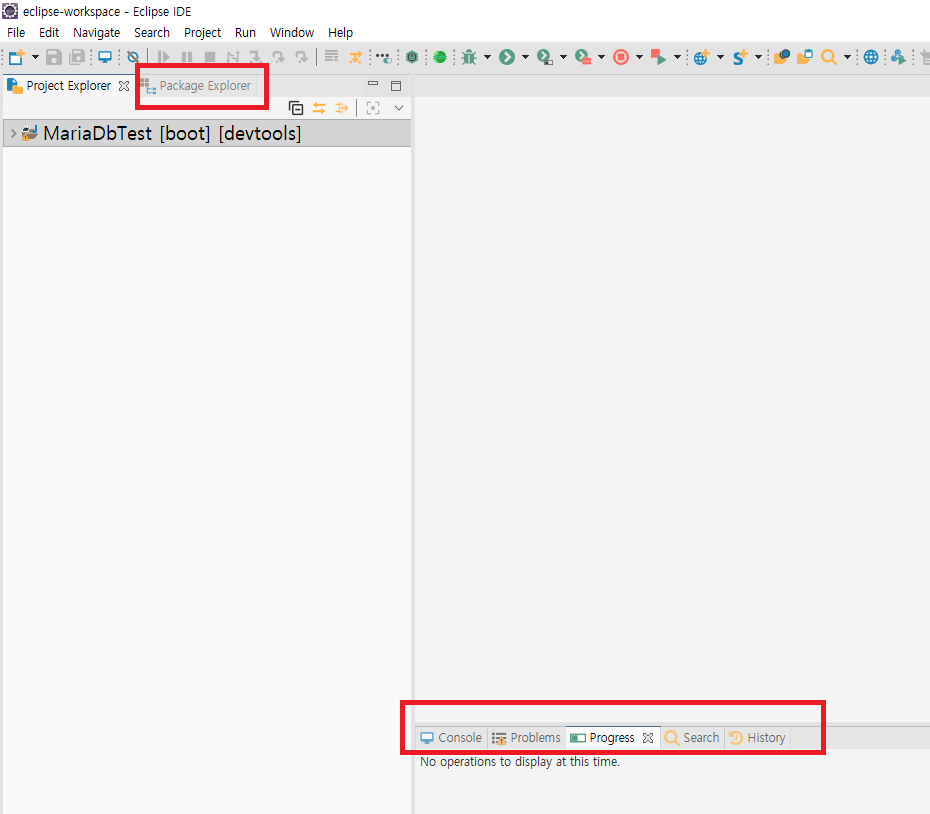The image size is (930, 814).
Task: Toggle Focus on Active Task icon
Action: [x=372, y=108]
